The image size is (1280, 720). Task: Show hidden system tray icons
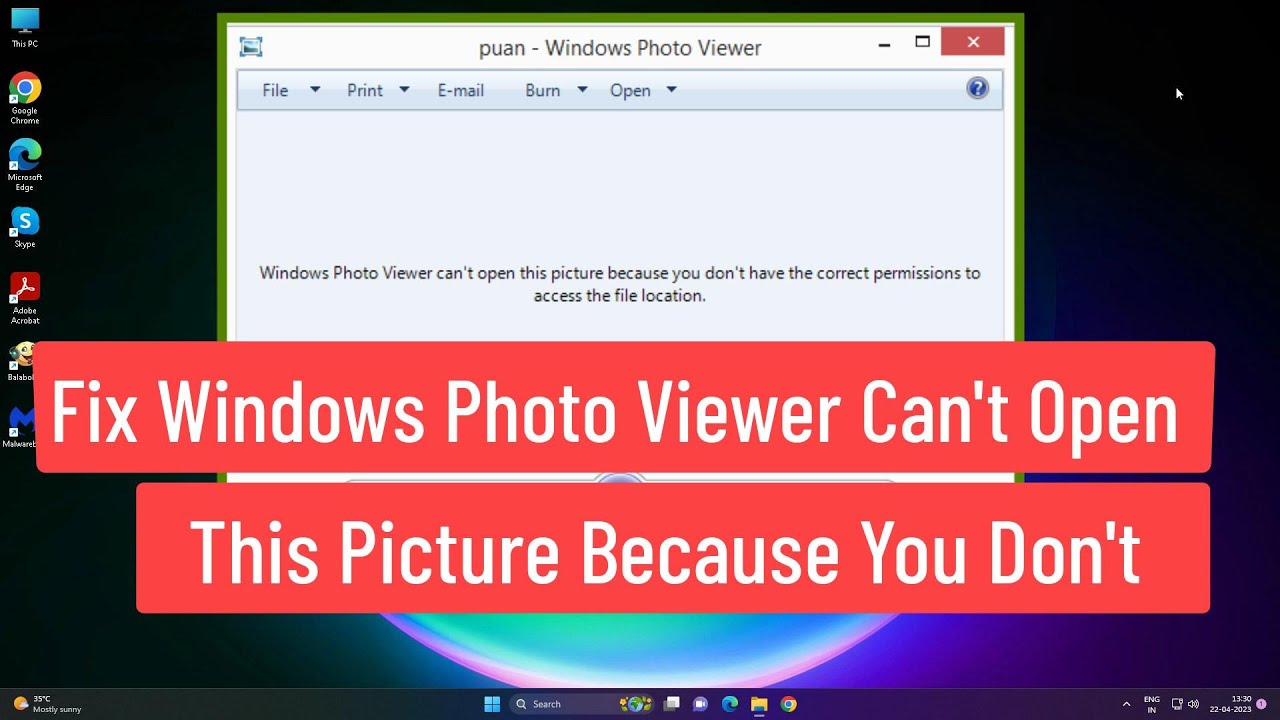(1127, 704)
